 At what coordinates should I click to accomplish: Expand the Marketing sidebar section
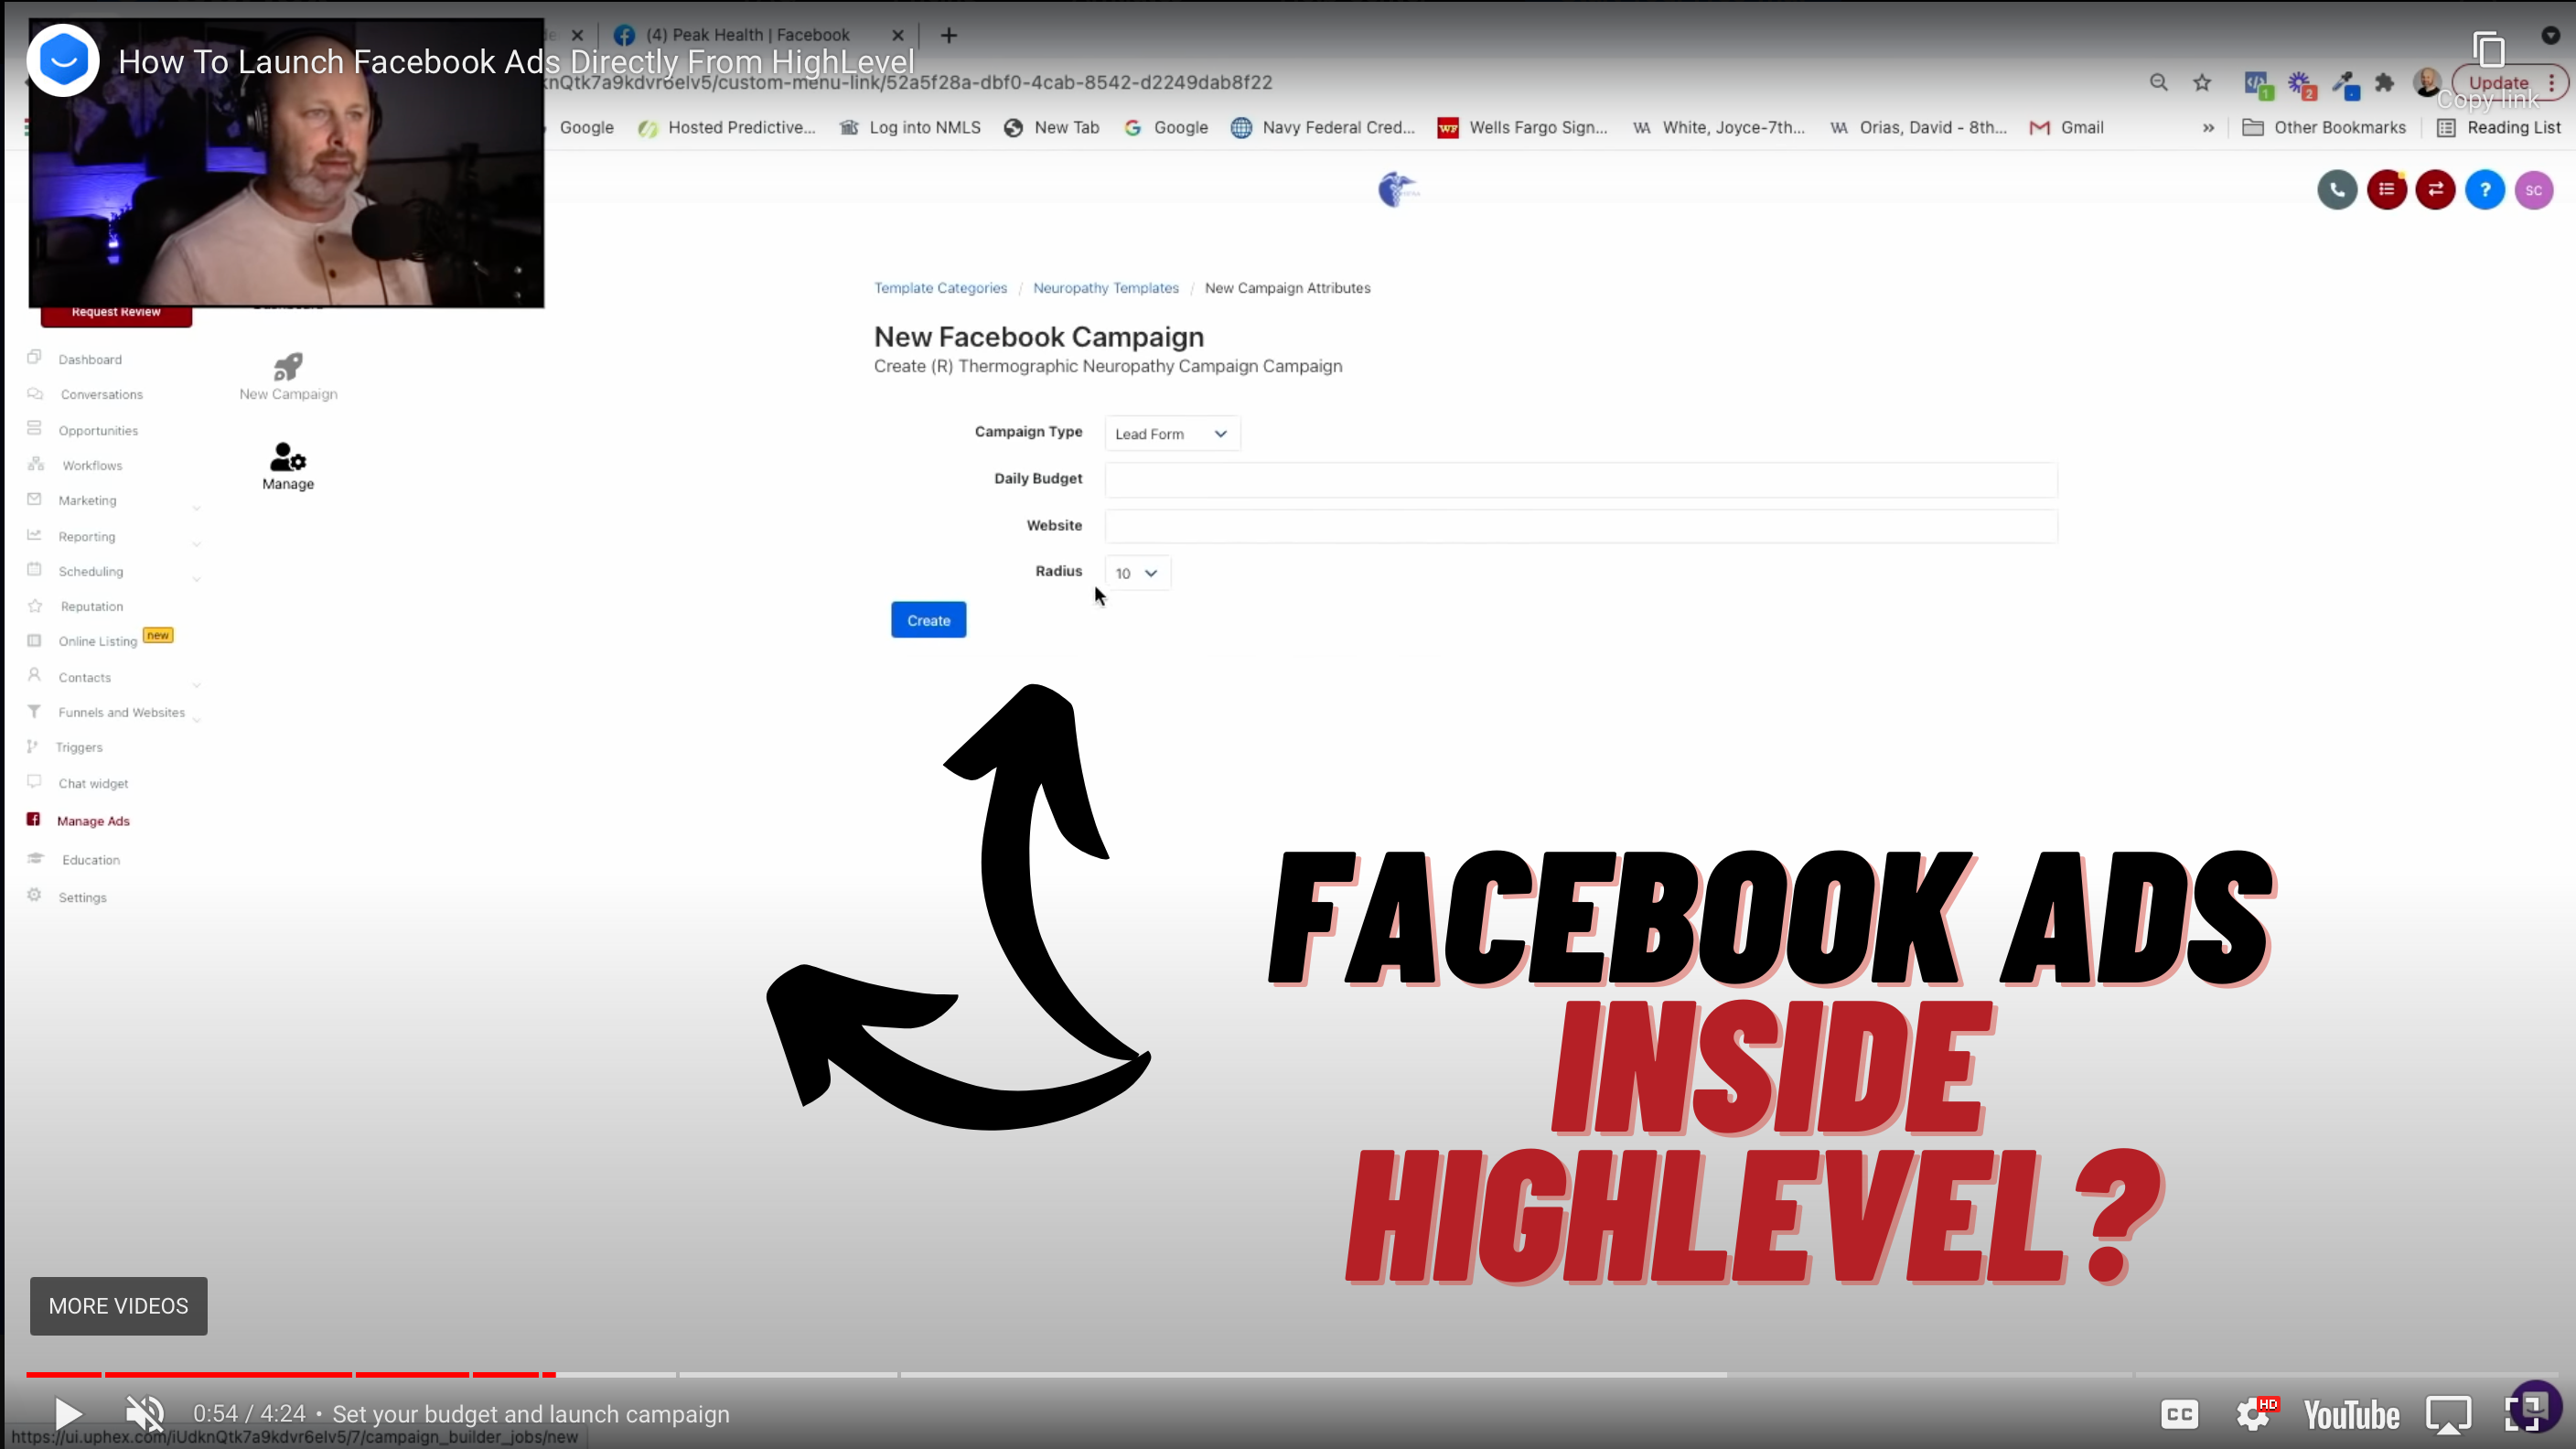pyautogui.click(x=196, y=508)
